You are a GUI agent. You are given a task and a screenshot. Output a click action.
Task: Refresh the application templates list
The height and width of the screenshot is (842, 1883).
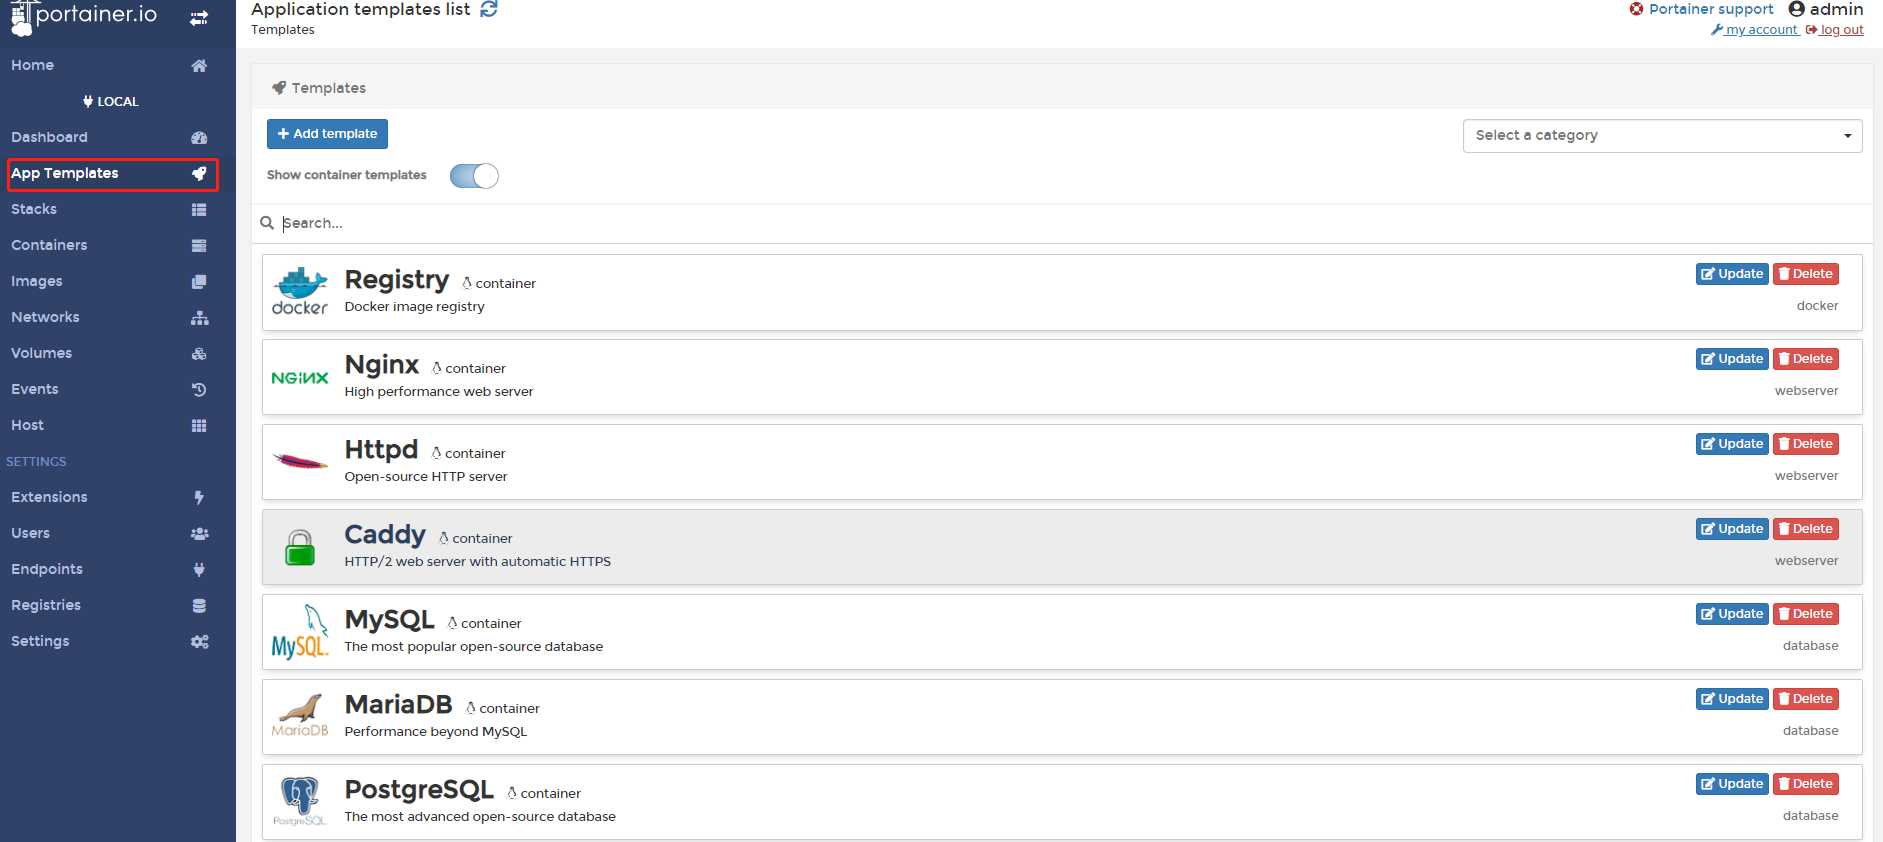[489, 9]
